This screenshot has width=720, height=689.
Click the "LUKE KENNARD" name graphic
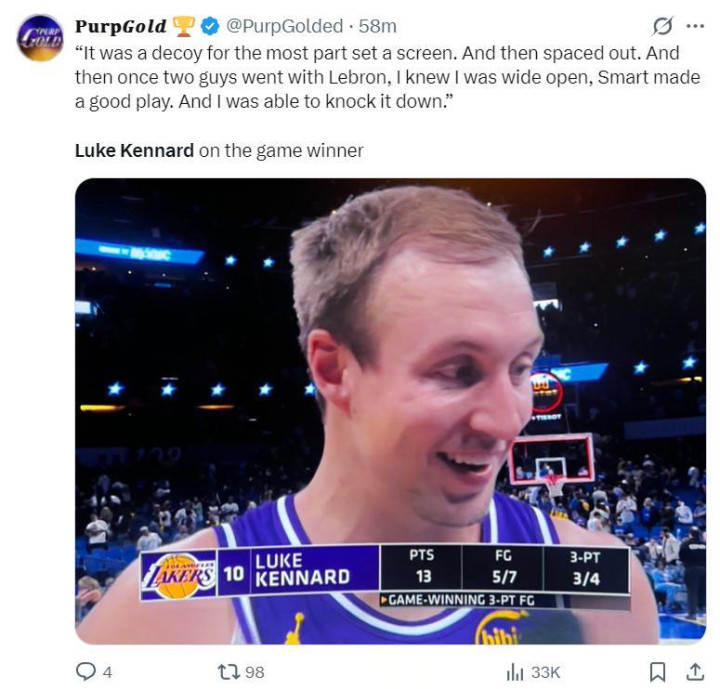[301, 569]
